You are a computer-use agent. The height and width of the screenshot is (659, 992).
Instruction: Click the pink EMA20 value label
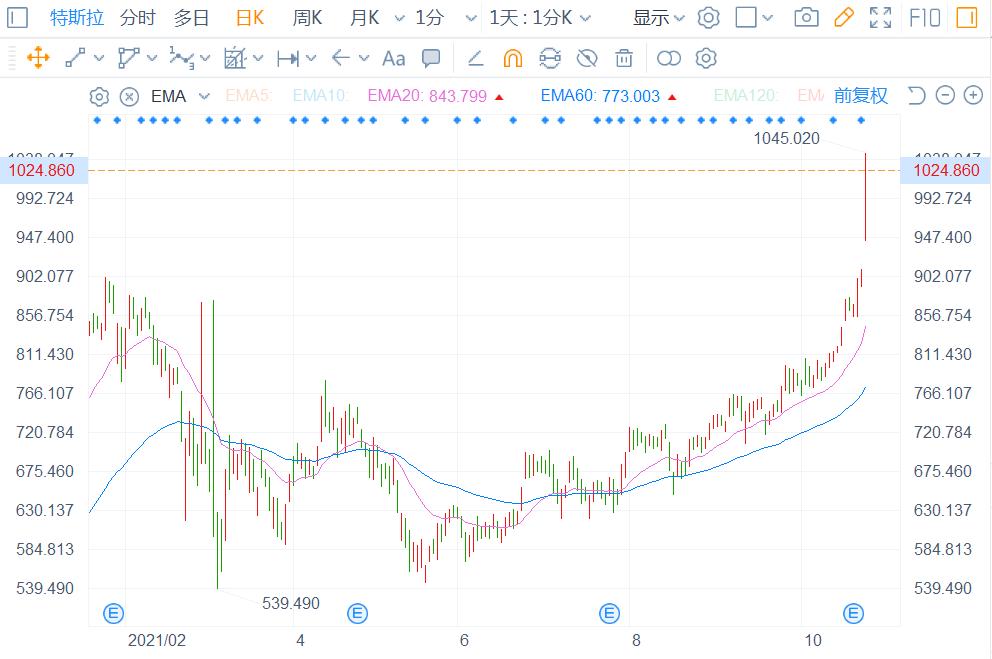(x=427, y=96)
